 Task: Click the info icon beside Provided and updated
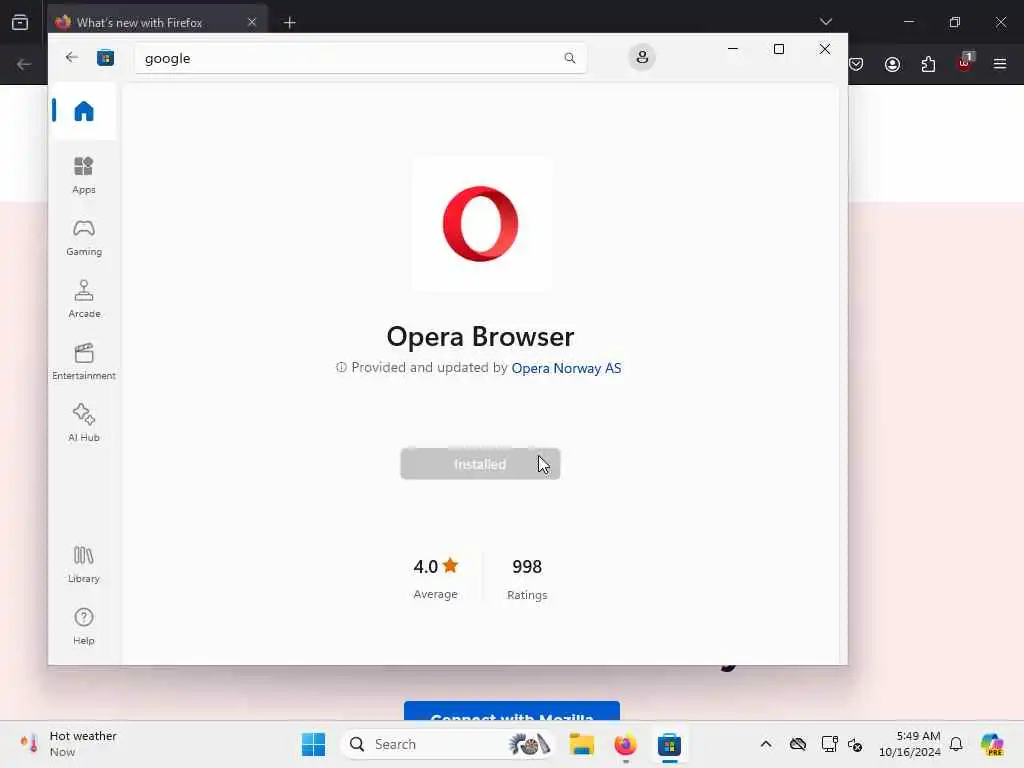(341, 368)
